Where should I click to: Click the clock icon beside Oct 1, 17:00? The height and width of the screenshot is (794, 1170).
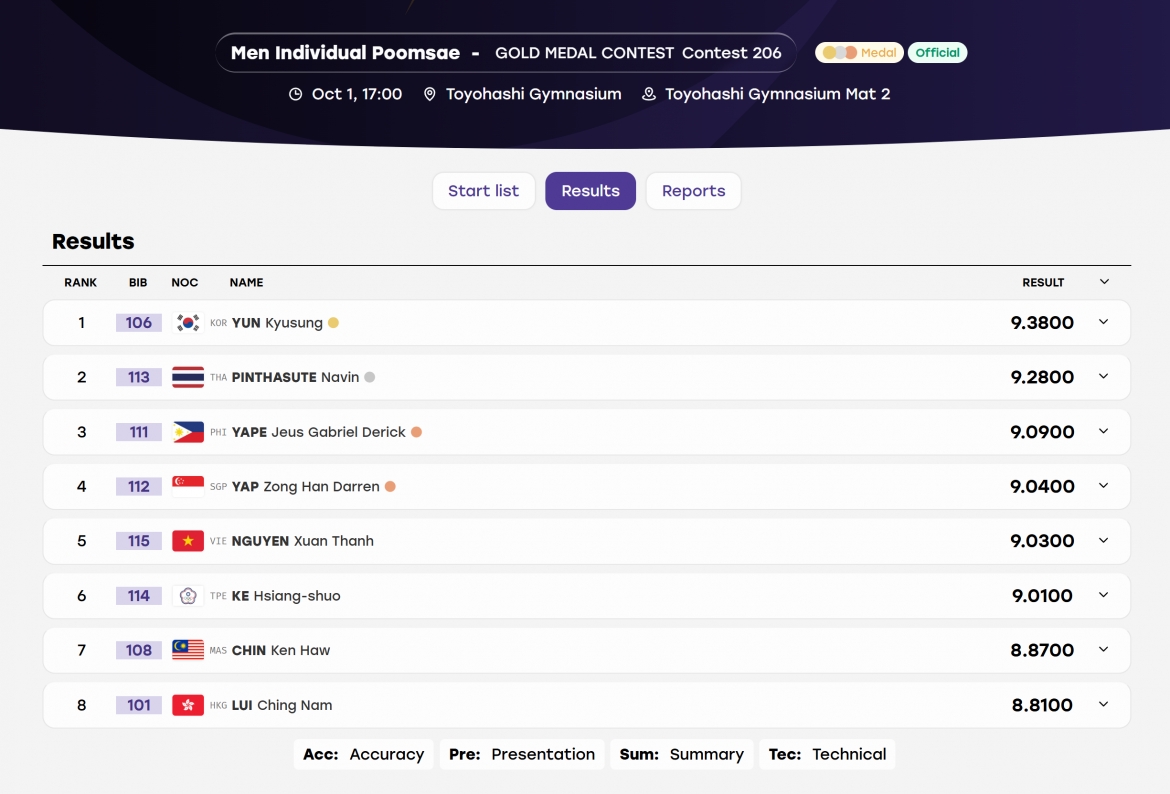295,94
